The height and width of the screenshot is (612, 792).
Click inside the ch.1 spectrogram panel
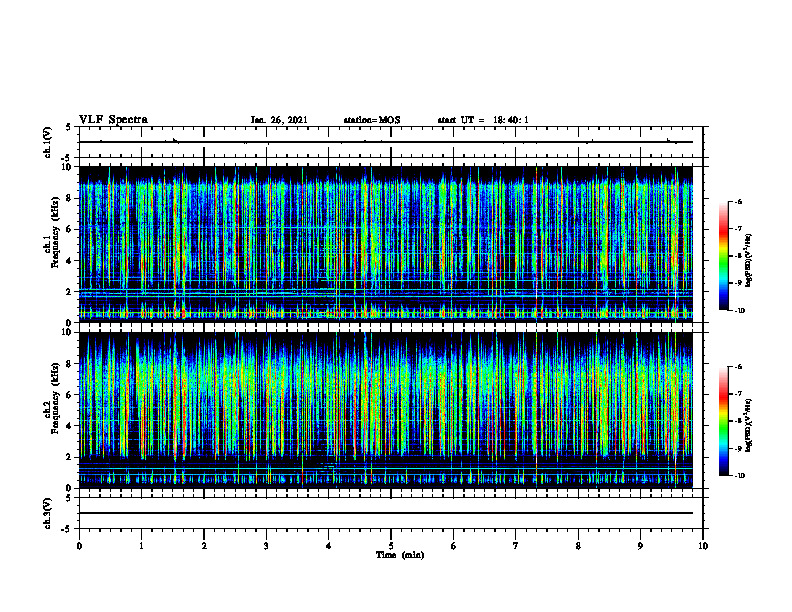(386, 244)
